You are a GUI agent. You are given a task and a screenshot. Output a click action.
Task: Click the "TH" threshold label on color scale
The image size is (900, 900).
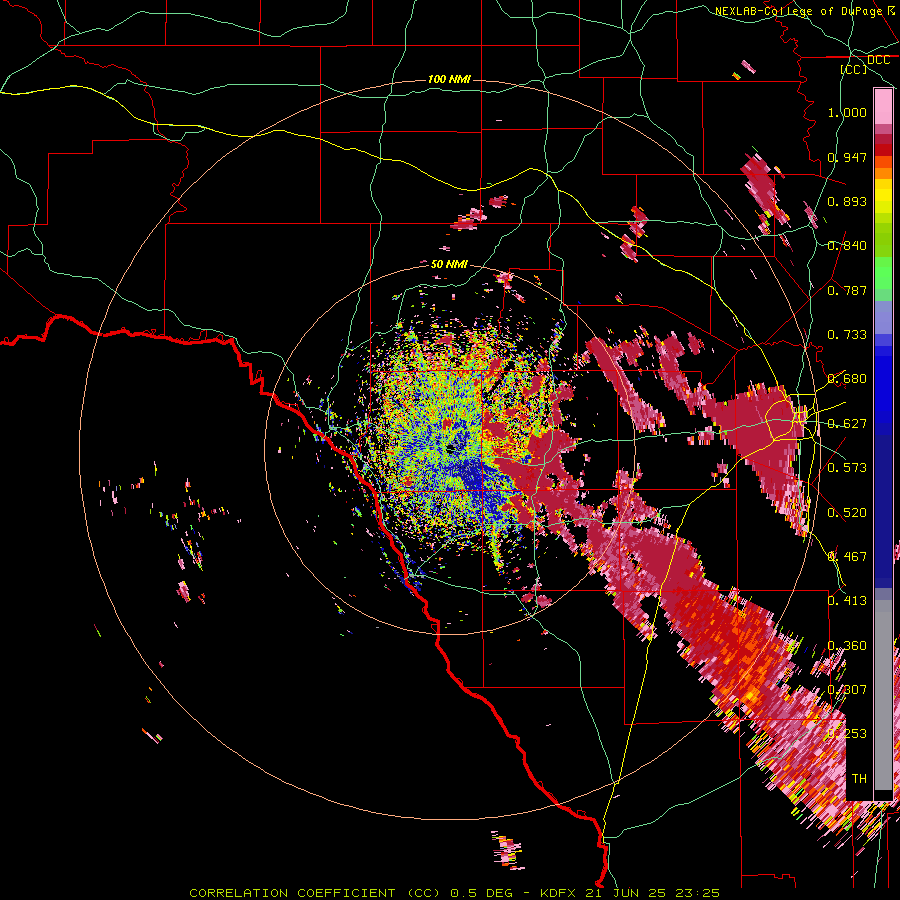point(859,779)
